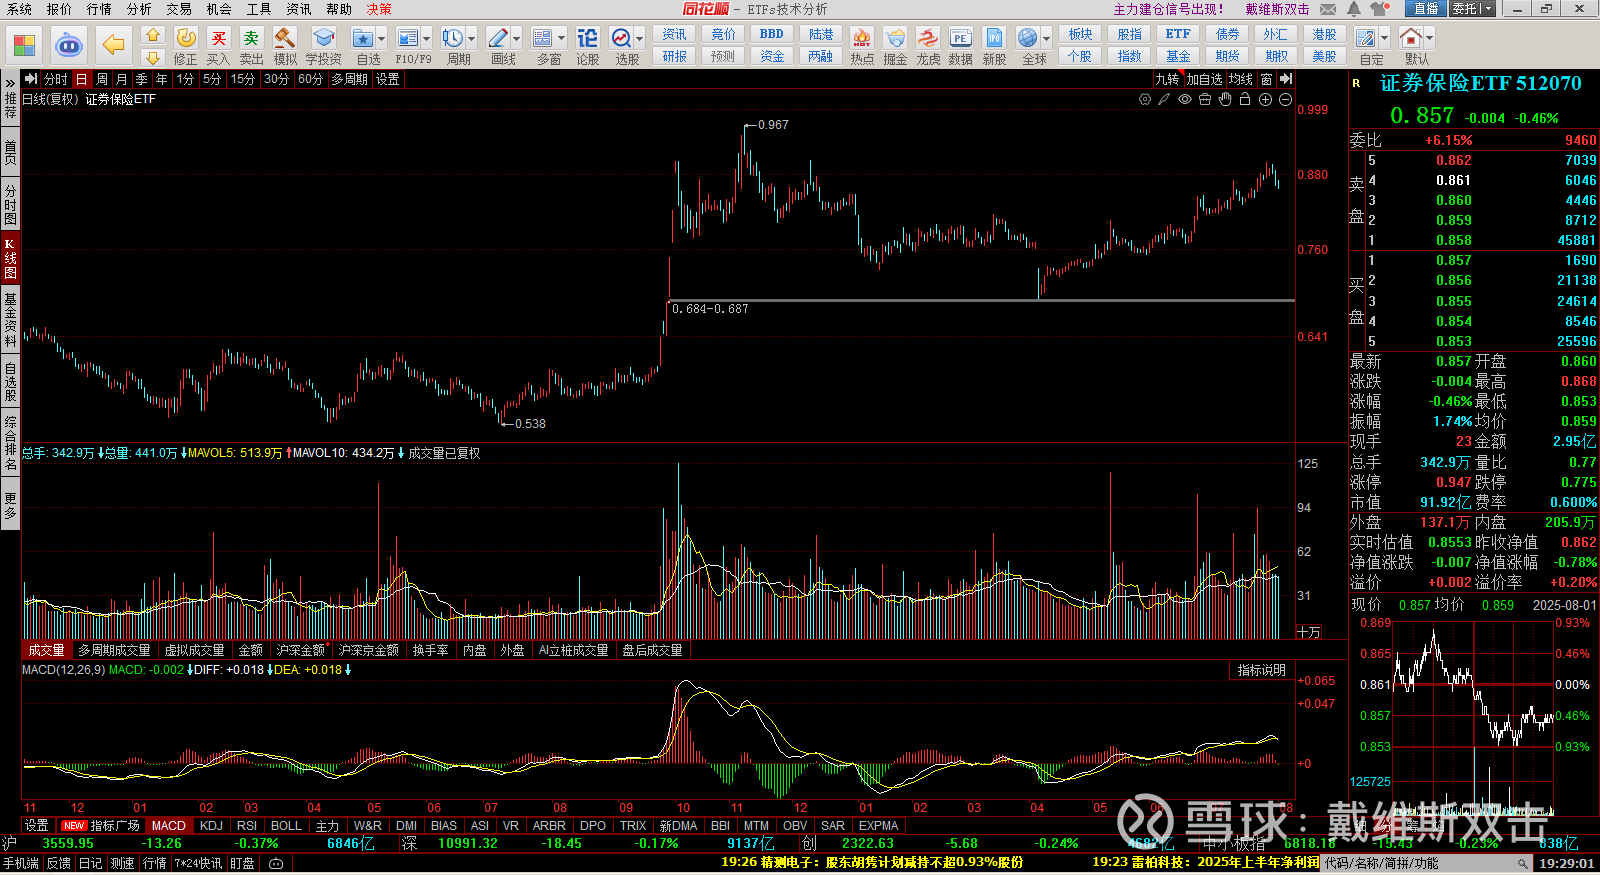This screenshot has height=875, width=1600.
Task: Expand the 选股 stock picker dropdown arrow
Action: click(x=640, y=39)
